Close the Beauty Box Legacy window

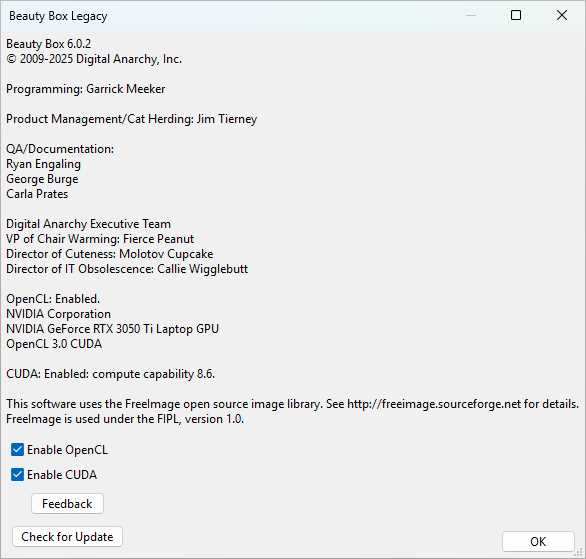[x=562, y=15]
